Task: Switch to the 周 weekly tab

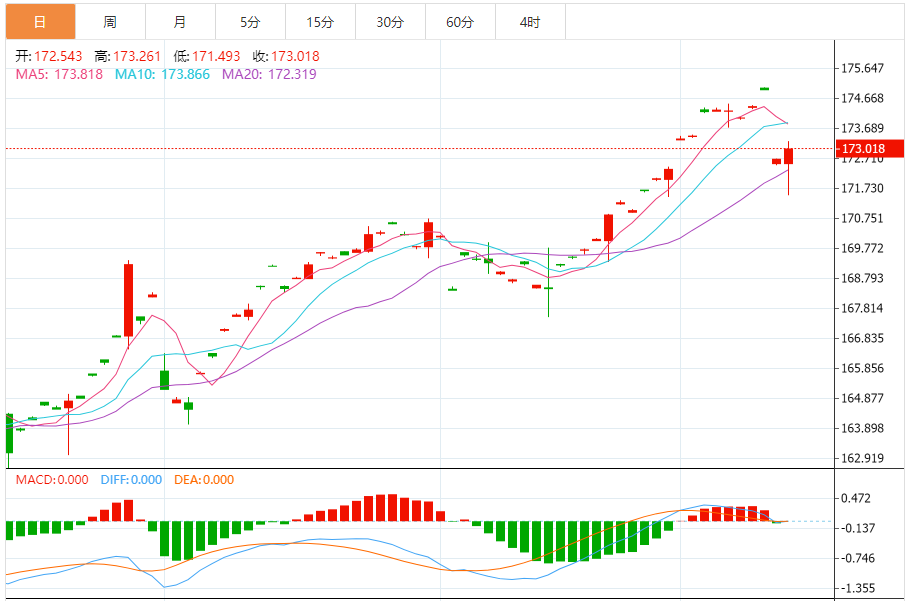Action: click(111, 22)
